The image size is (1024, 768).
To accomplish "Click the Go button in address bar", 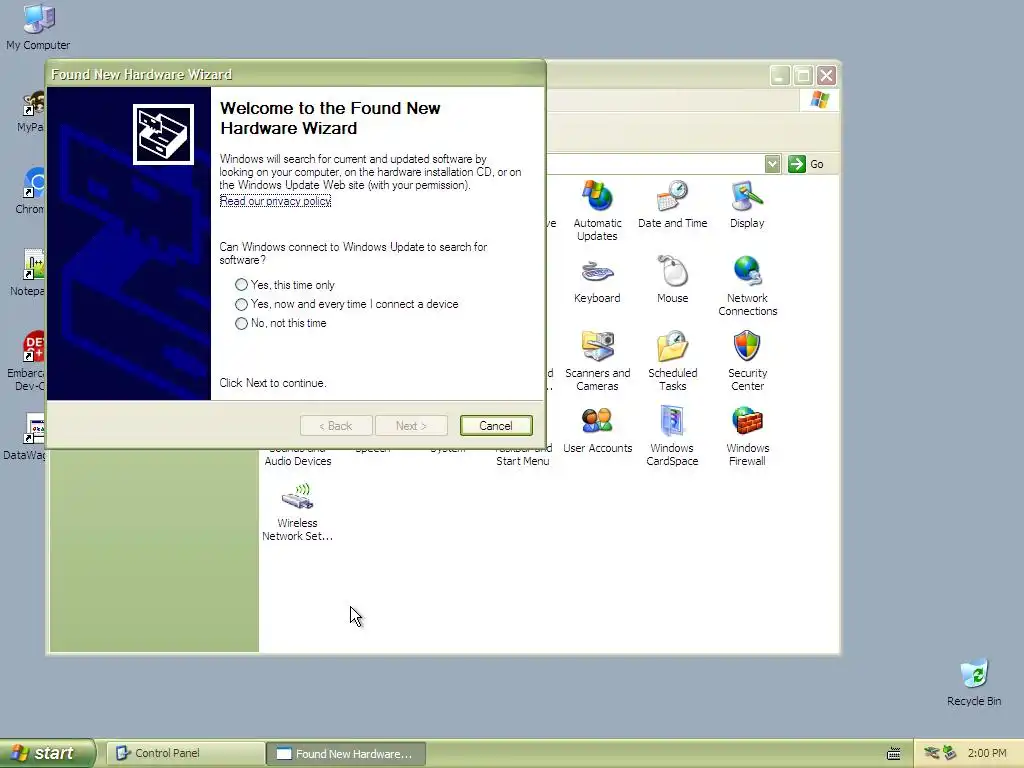I will point(806,164).
